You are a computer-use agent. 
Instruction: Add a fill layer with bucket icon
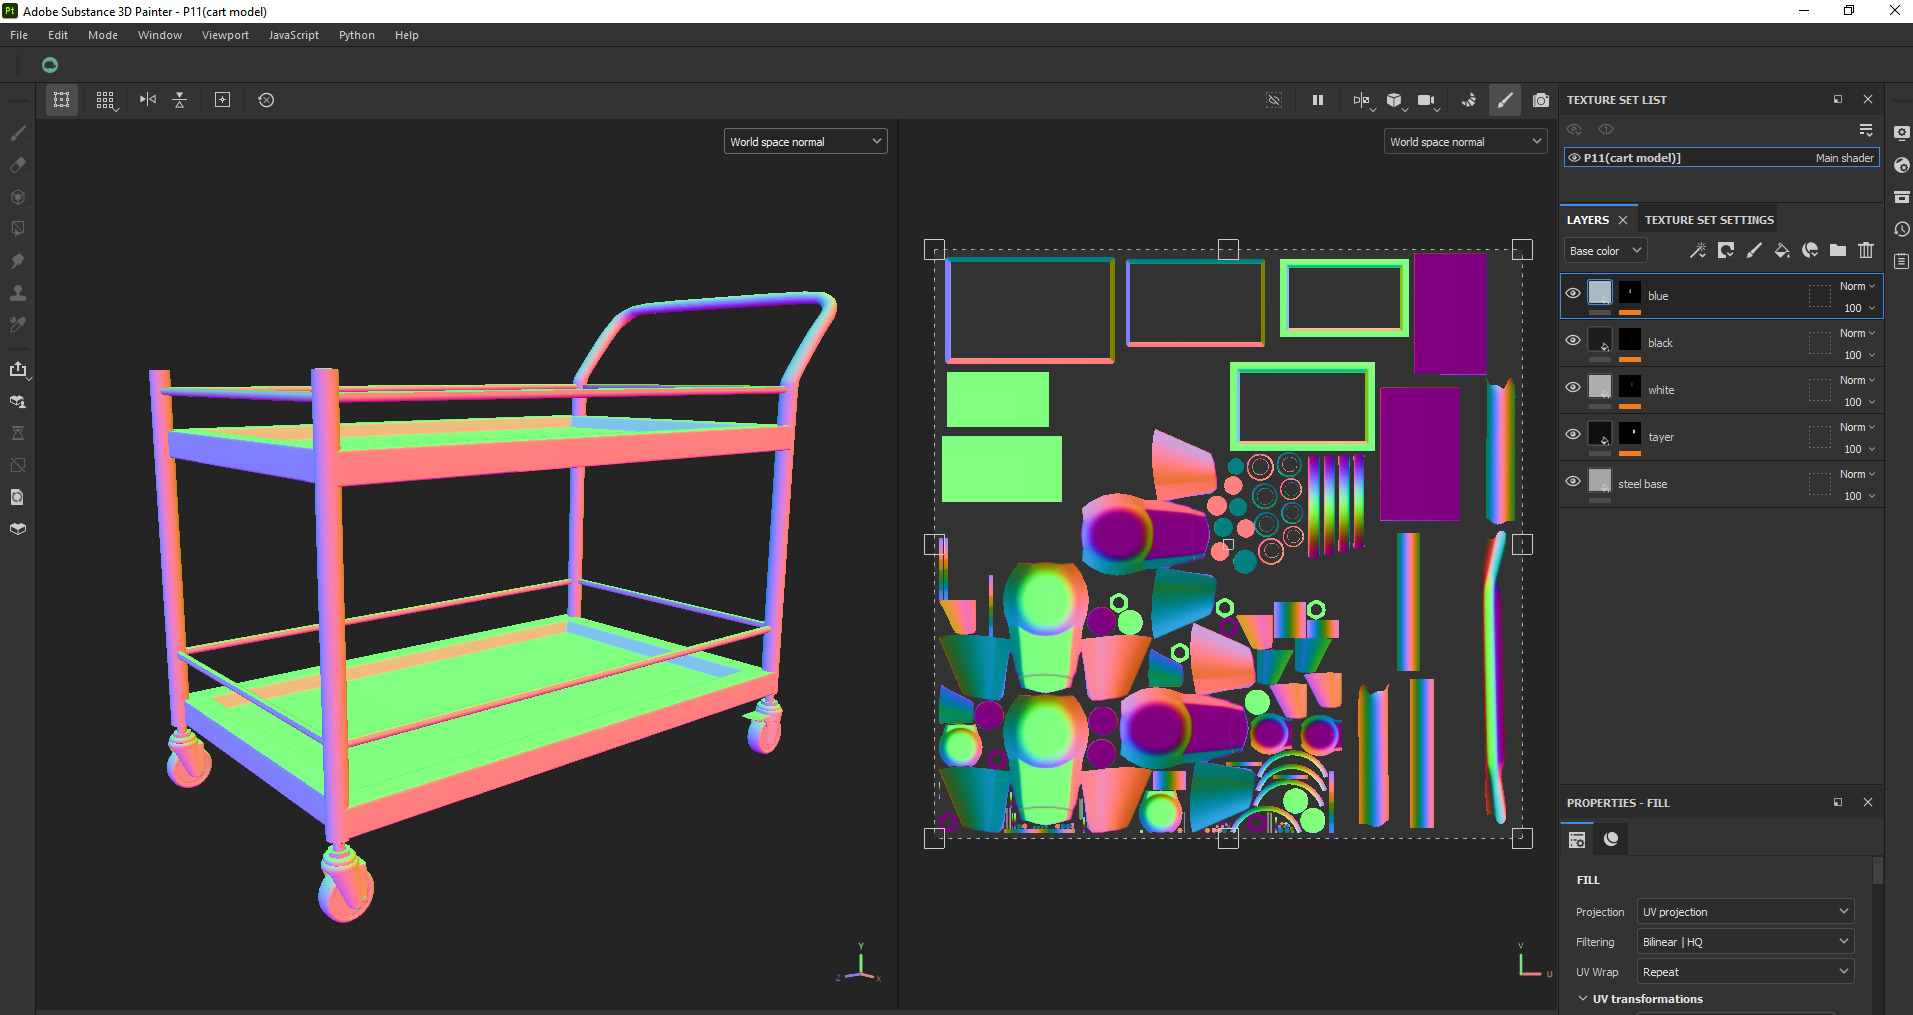tap(1782, 250)
